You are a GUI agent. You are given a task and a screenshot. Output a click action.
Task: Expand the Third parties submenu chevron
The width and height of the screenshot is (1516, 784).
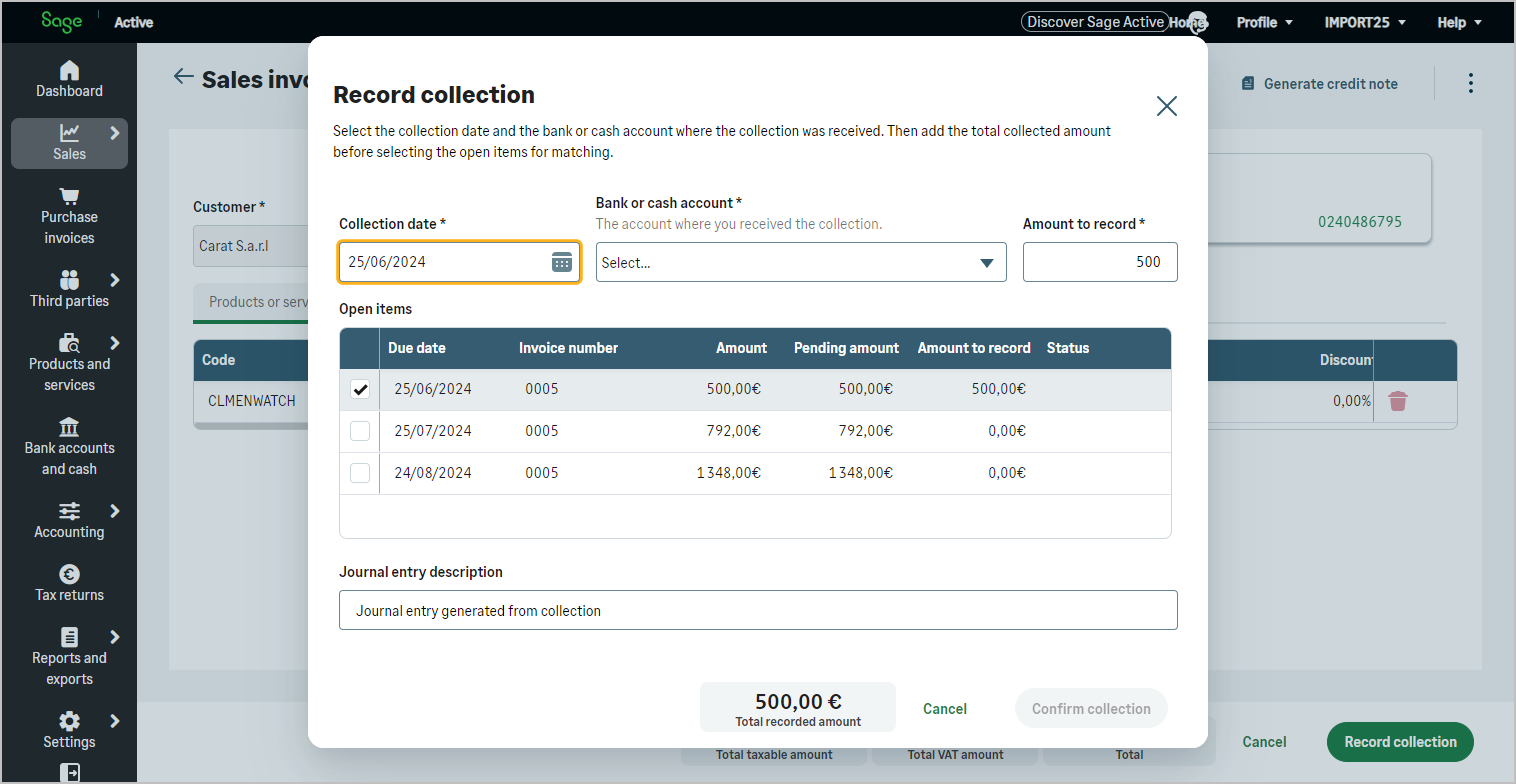point(114,280)
